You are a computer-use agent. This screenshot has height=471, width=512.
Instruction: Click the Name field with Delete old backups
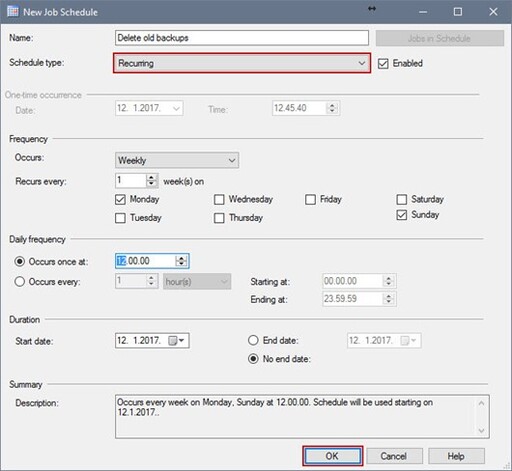coord(242,38)
